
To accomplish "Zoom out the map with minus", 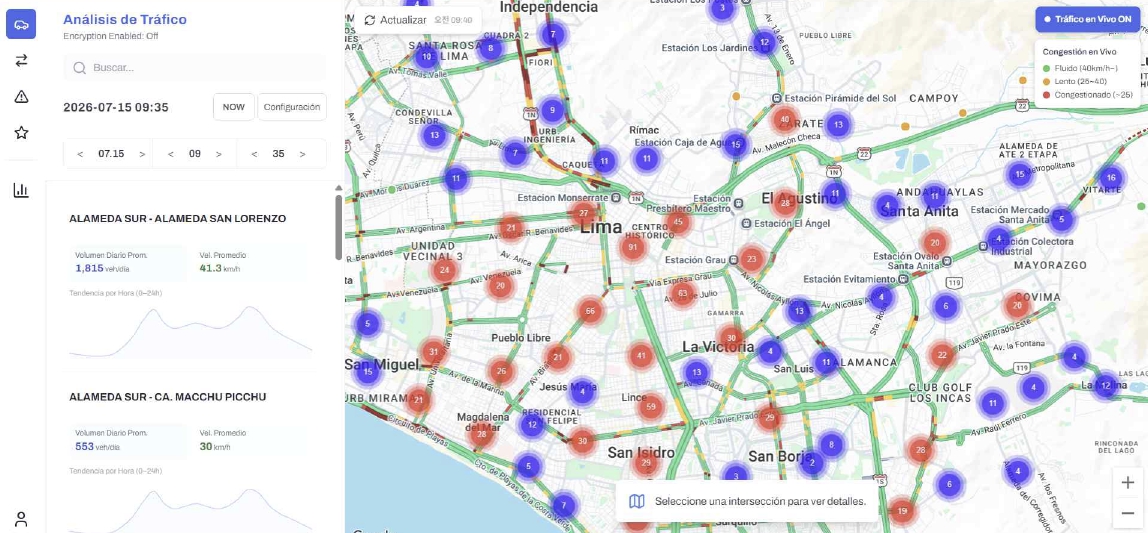I will [1128, 513].
